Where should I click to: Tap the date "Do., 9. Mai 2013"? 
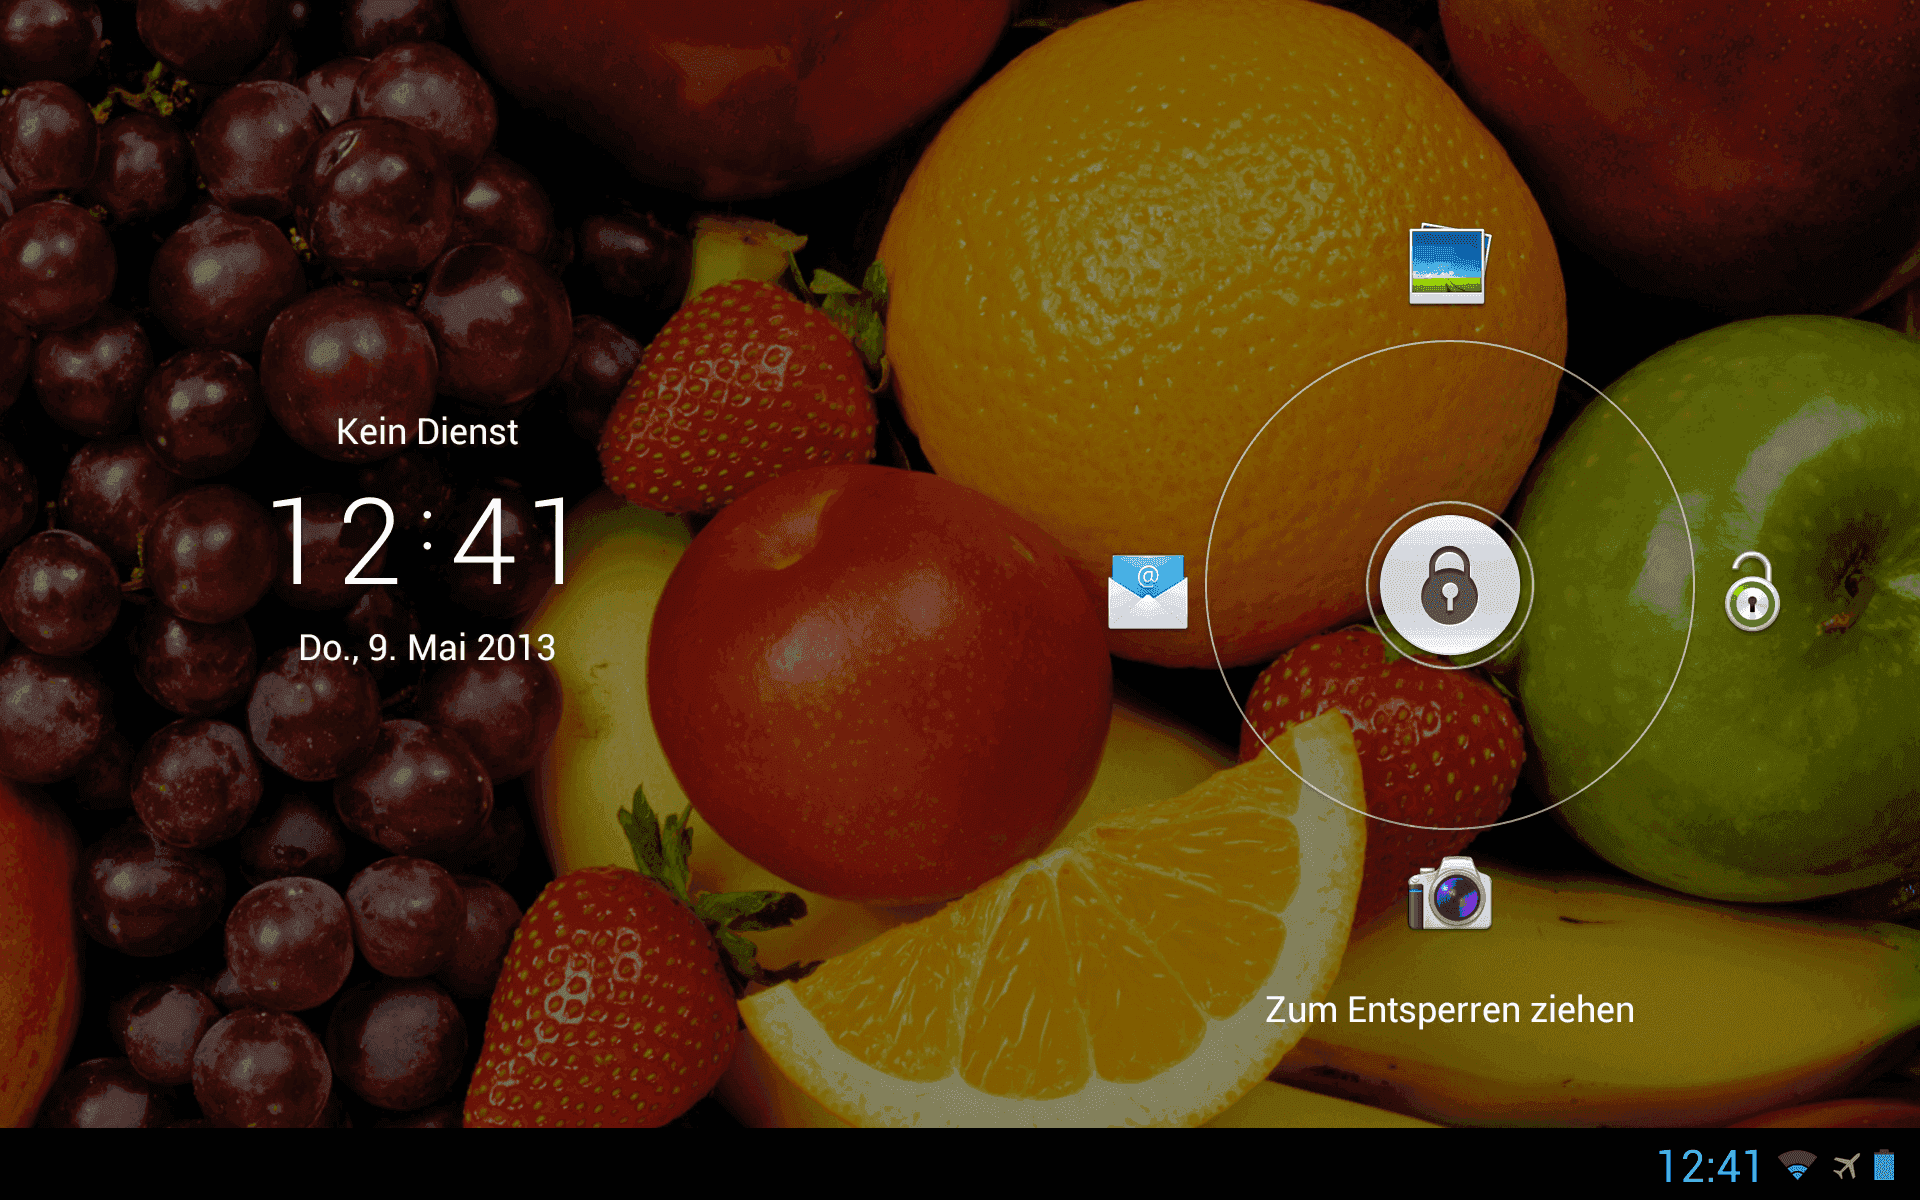click(427, 648)
